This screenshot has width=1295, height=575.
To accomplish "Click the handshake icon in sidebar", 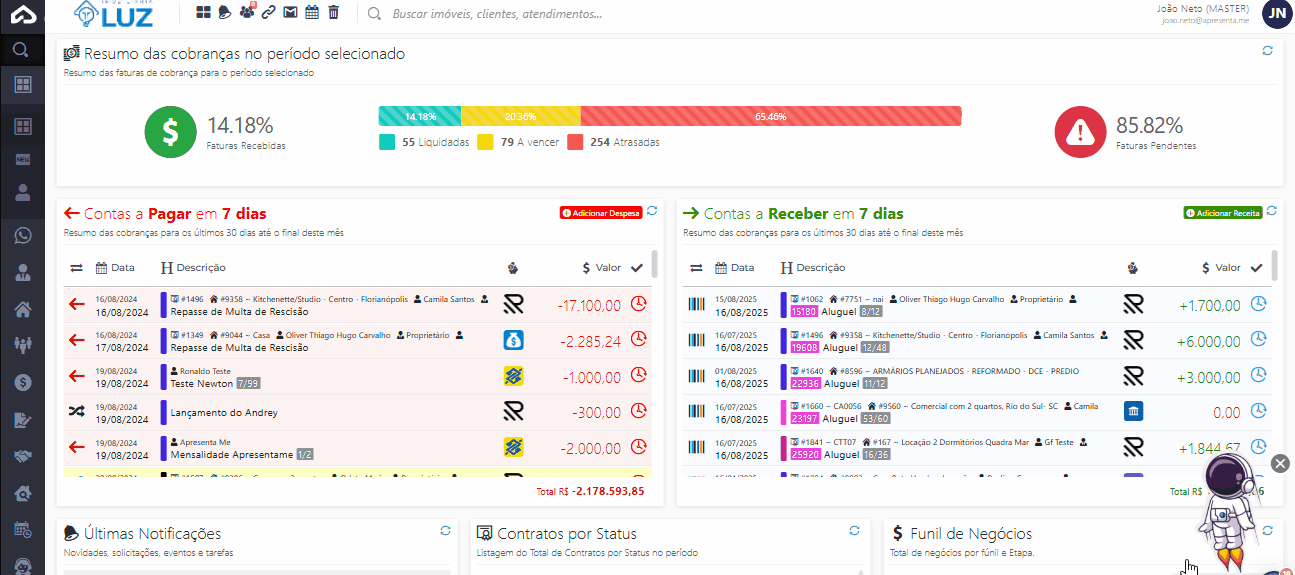I will [x=22, y=456].
